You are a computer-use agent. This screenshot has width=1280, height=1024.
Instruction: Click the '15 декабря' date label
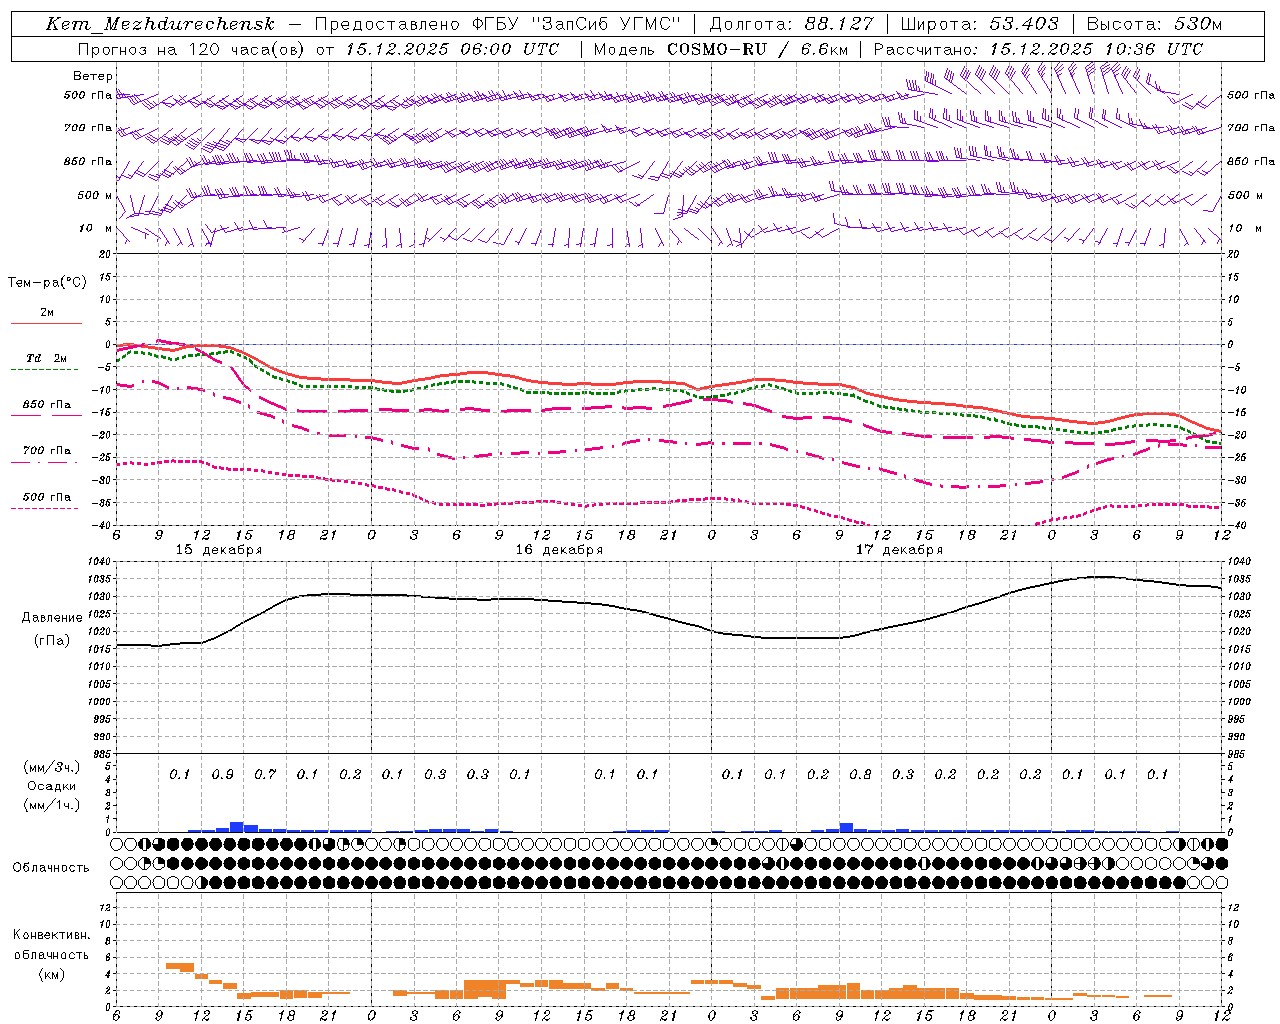pos(219,550)
